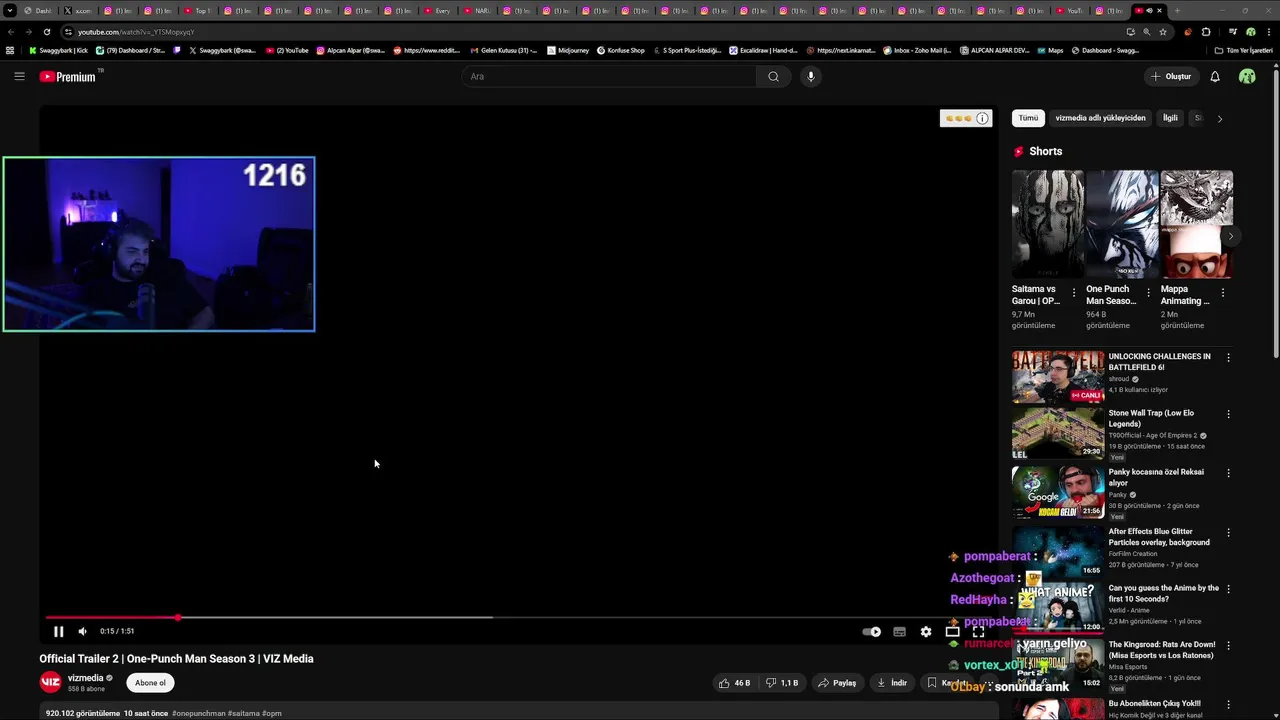Start voice search with microphone icon
Viewport: 1280px width, 720px height.
pos(811,76)
